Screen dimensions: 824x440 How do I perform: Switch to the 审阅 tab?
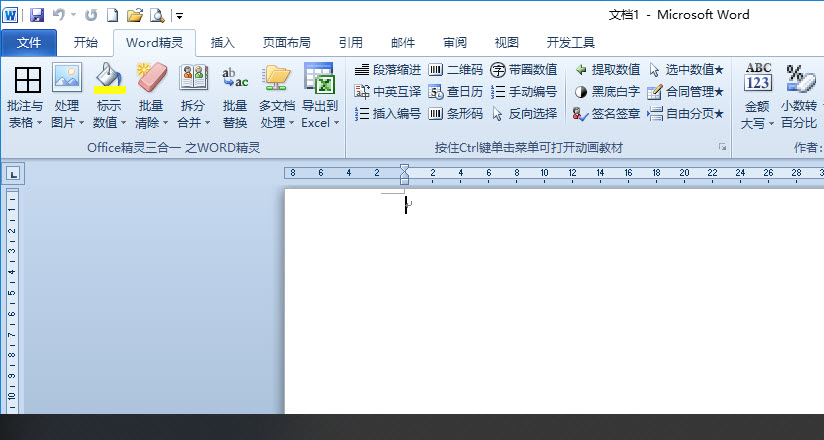[455, 43]
